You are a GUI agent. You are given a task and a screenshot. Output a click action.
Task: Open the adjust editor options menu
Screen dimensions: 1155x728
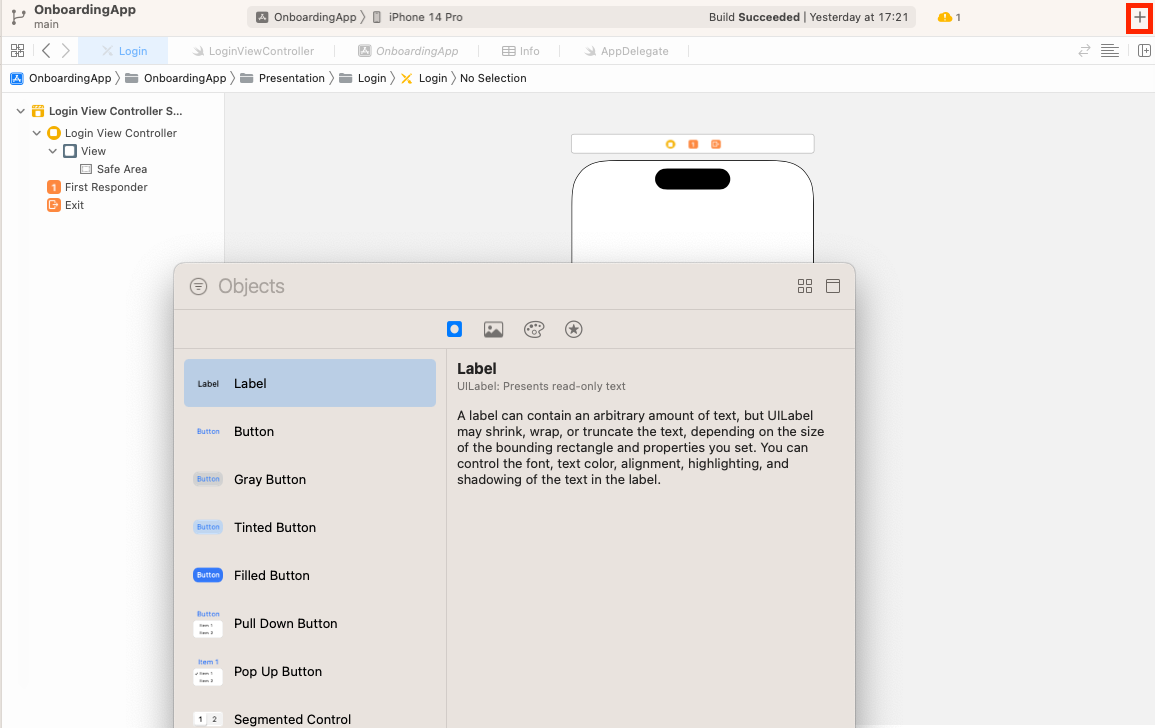coord(1110,50)
